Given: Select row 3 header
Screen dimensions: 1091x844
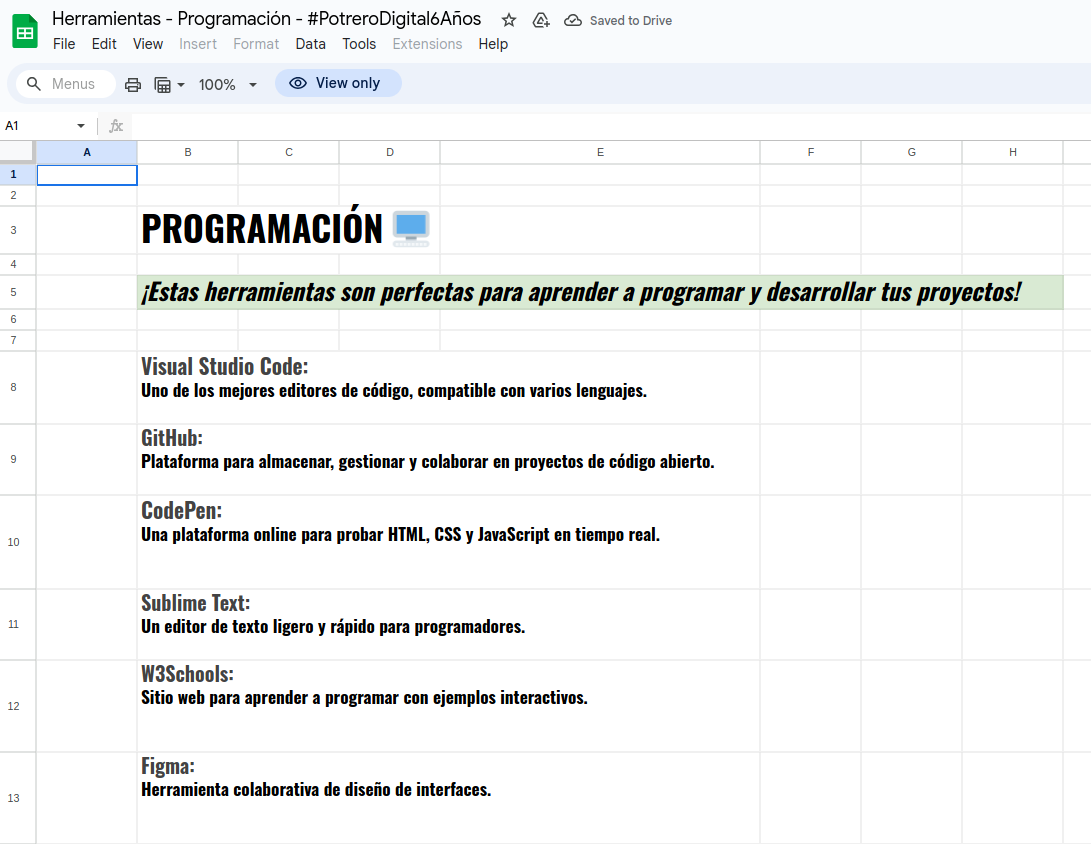Looking at the screenshot, I should 17,230.
